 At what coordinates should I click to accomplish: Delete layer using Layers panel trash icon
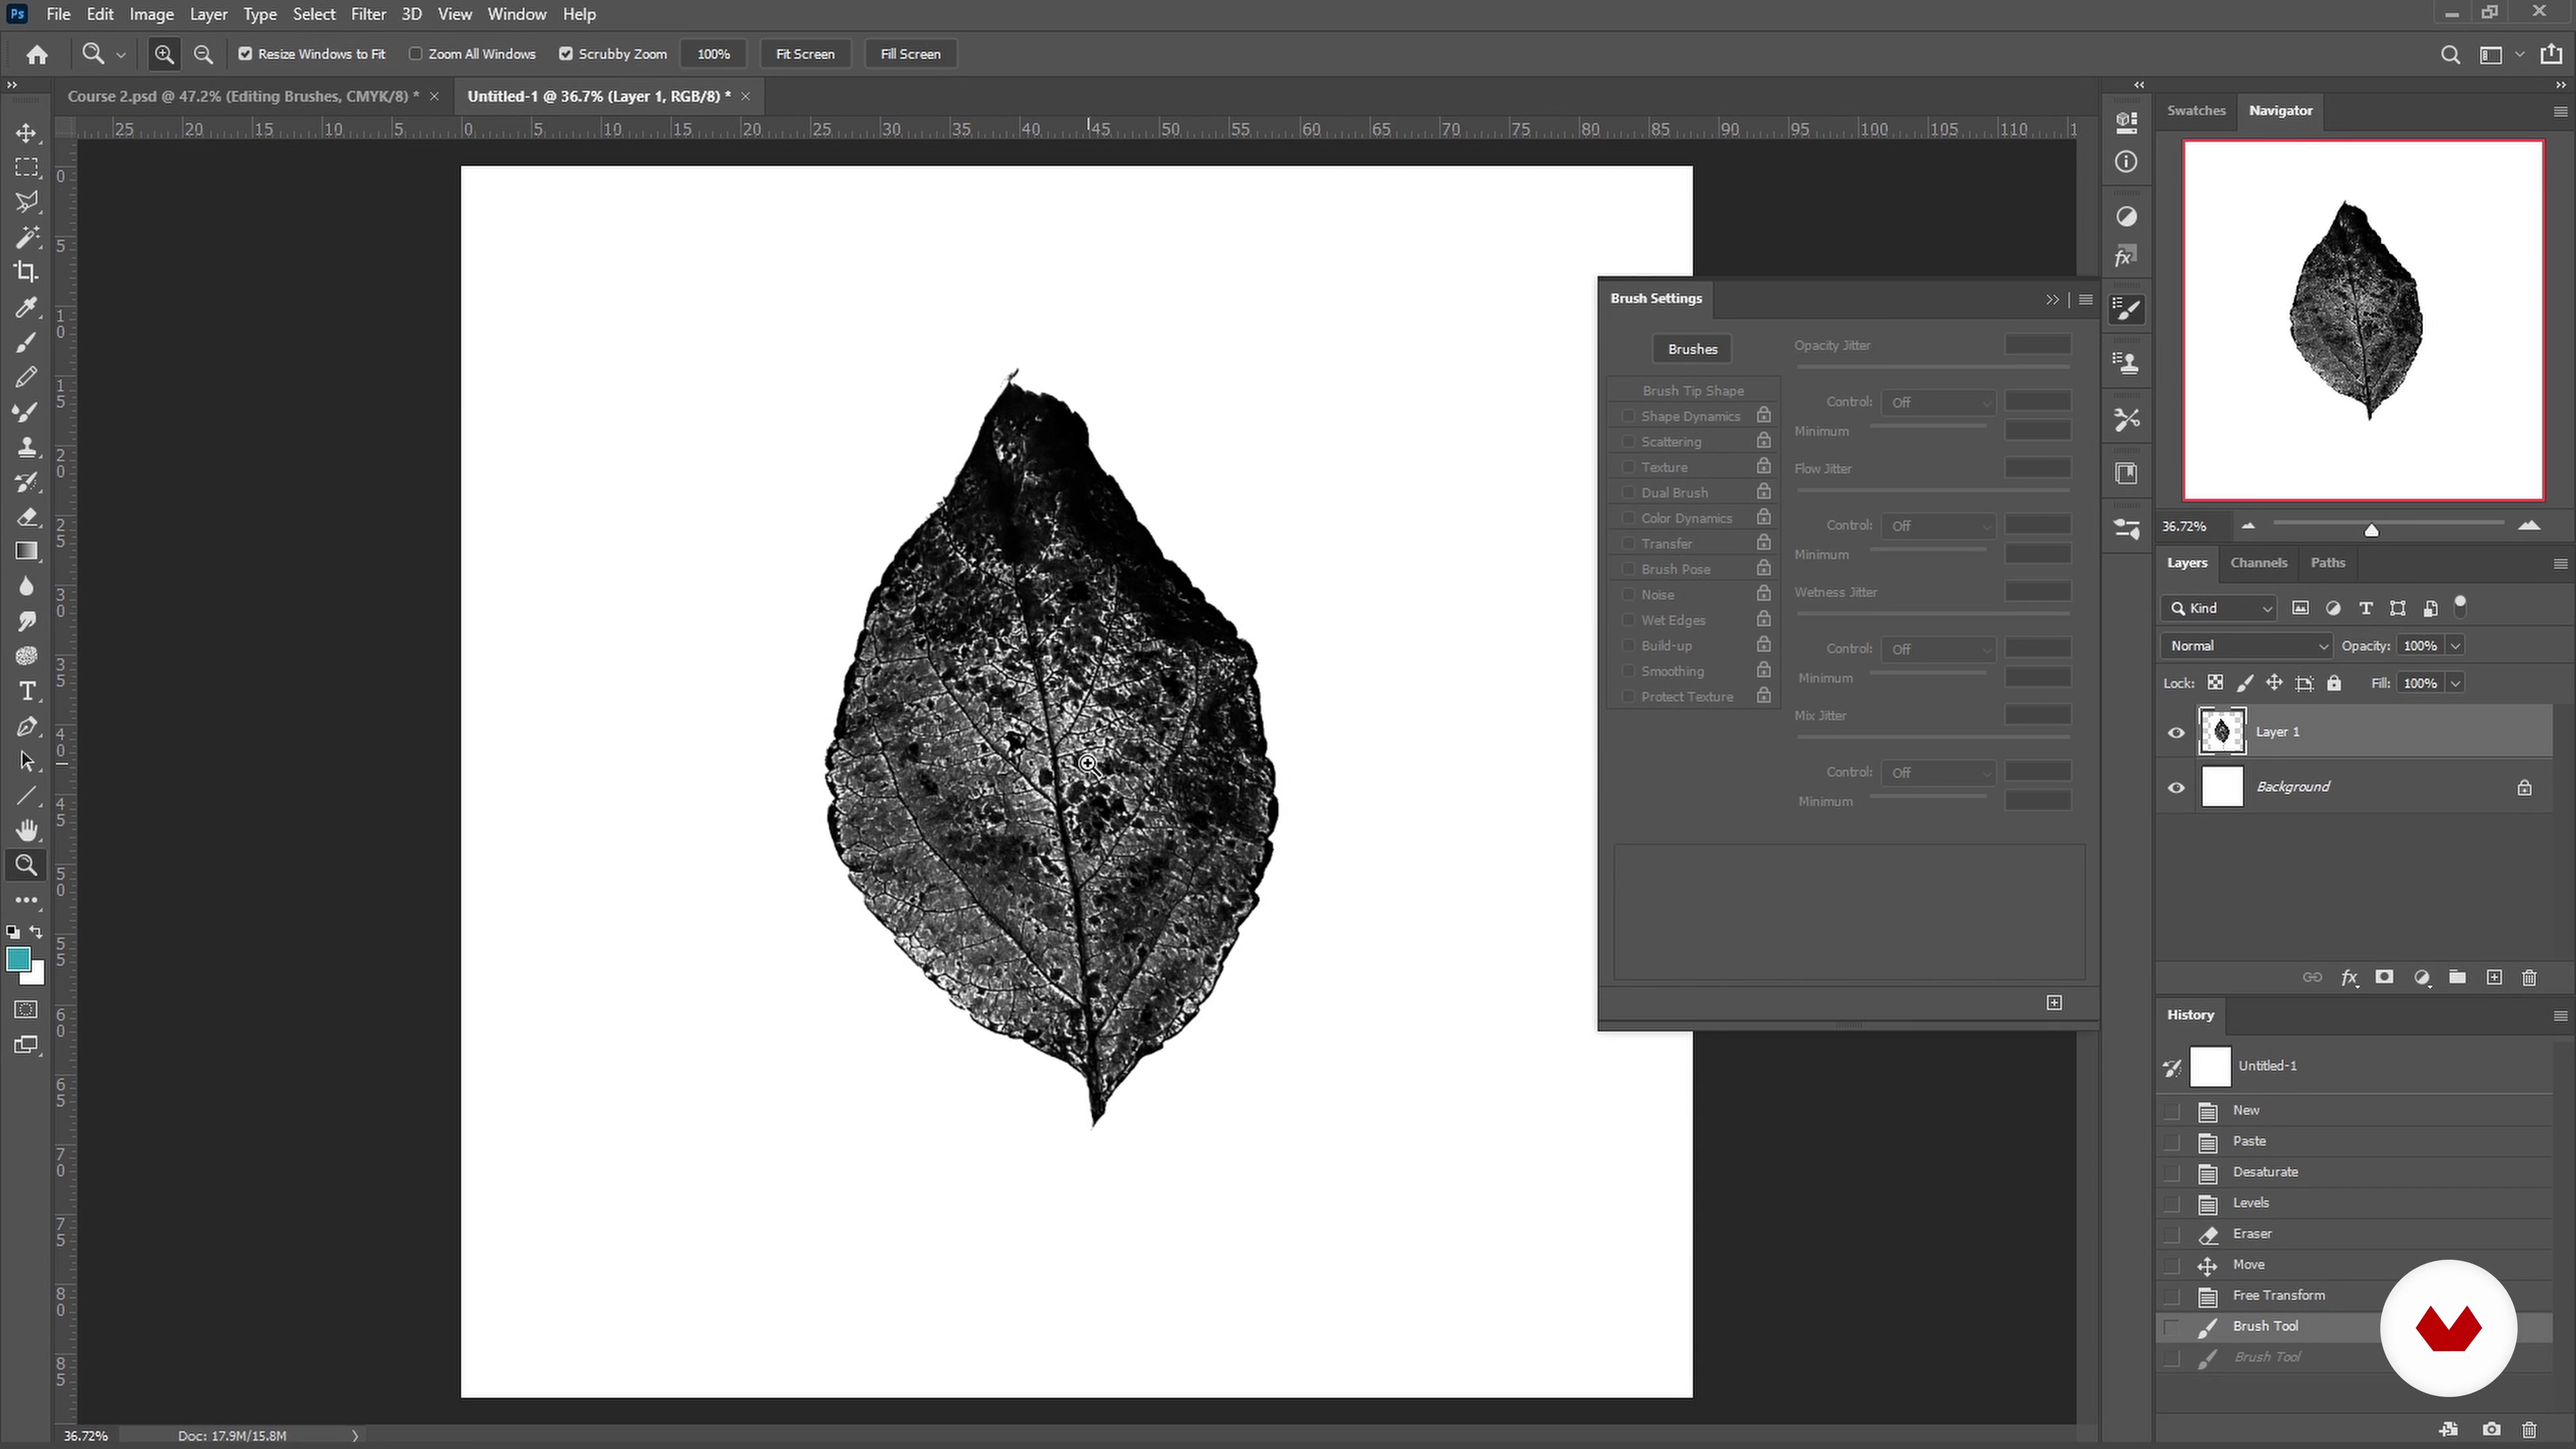coord(2529,978)
